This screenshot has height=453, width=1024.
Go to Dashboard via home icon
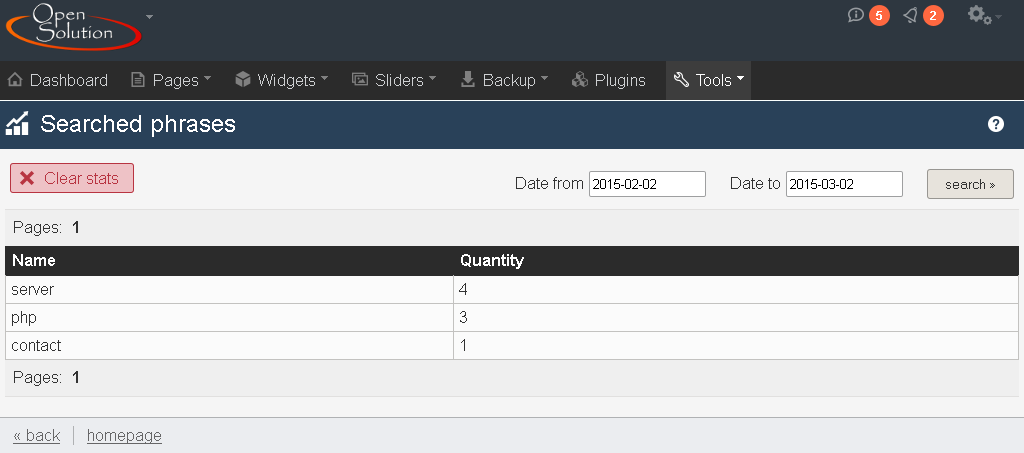tap(15, 80)
